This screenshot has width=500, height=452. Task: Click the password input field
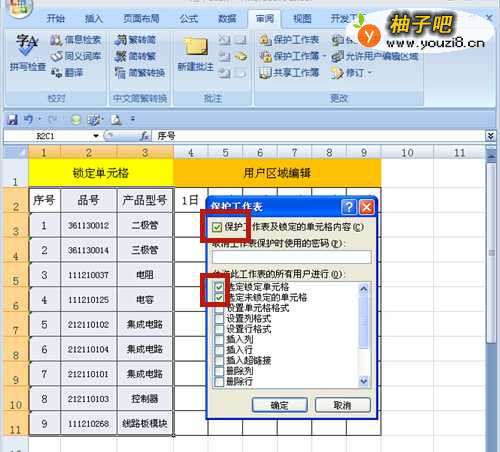(x=292, y=257)
